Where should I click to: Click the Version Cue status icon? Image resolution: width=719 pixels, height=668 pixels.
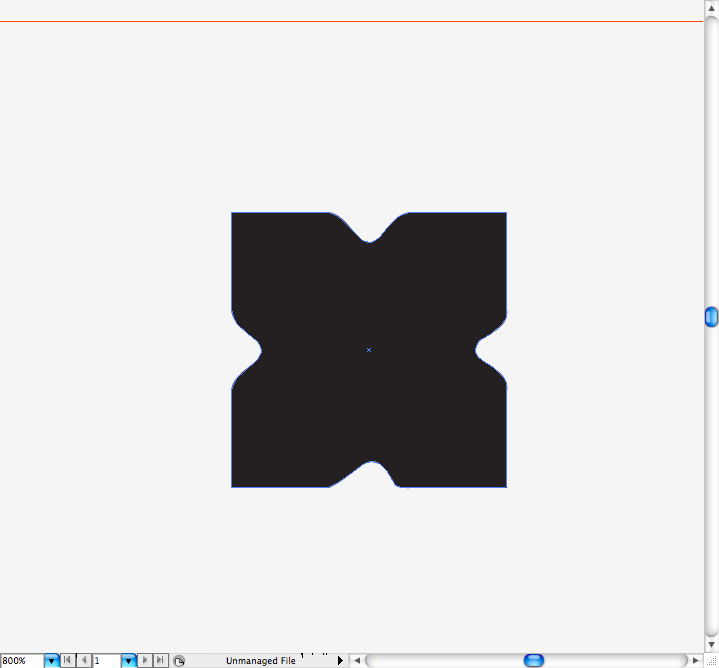coord(179,661)
